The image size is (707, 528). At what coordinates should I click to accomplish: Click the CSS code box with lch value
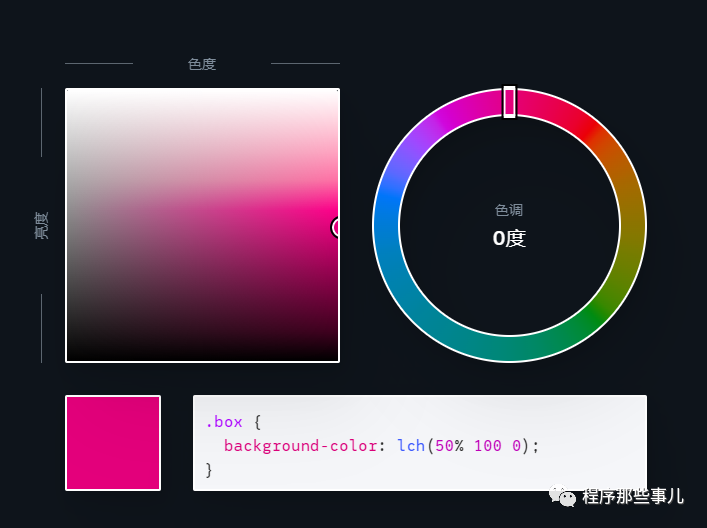420,443
